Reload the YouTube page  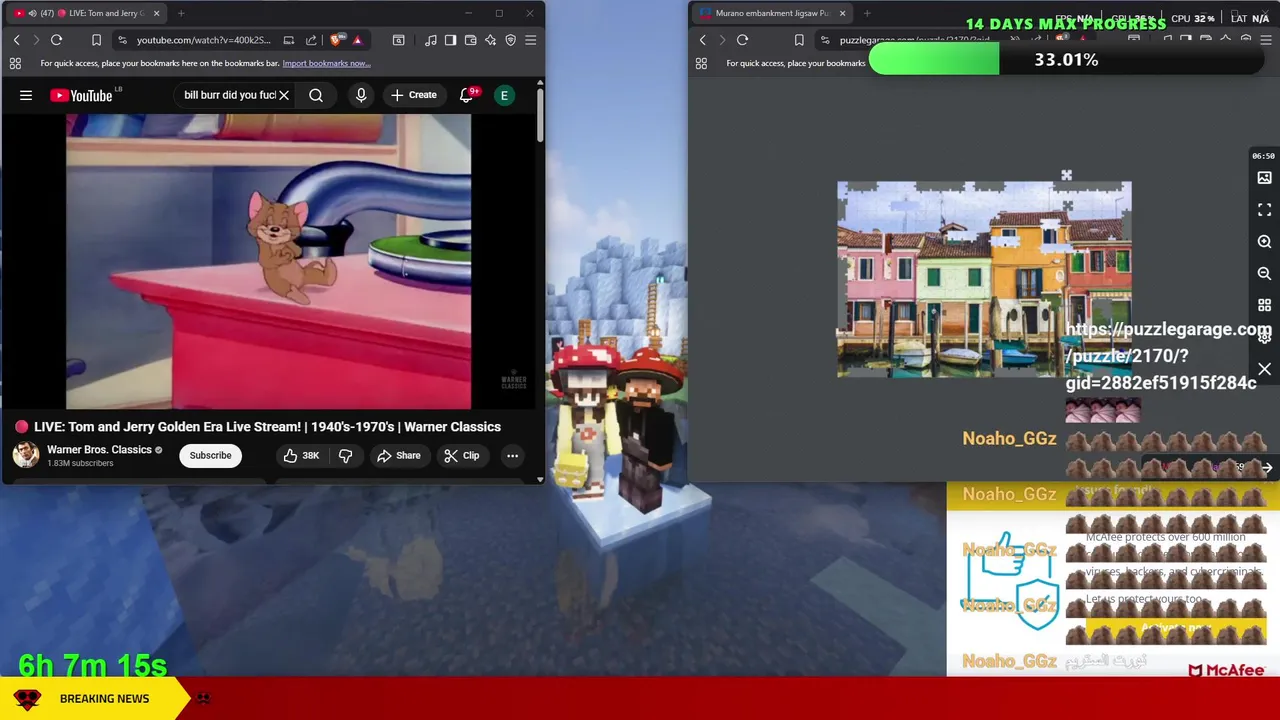coord(56,40)
